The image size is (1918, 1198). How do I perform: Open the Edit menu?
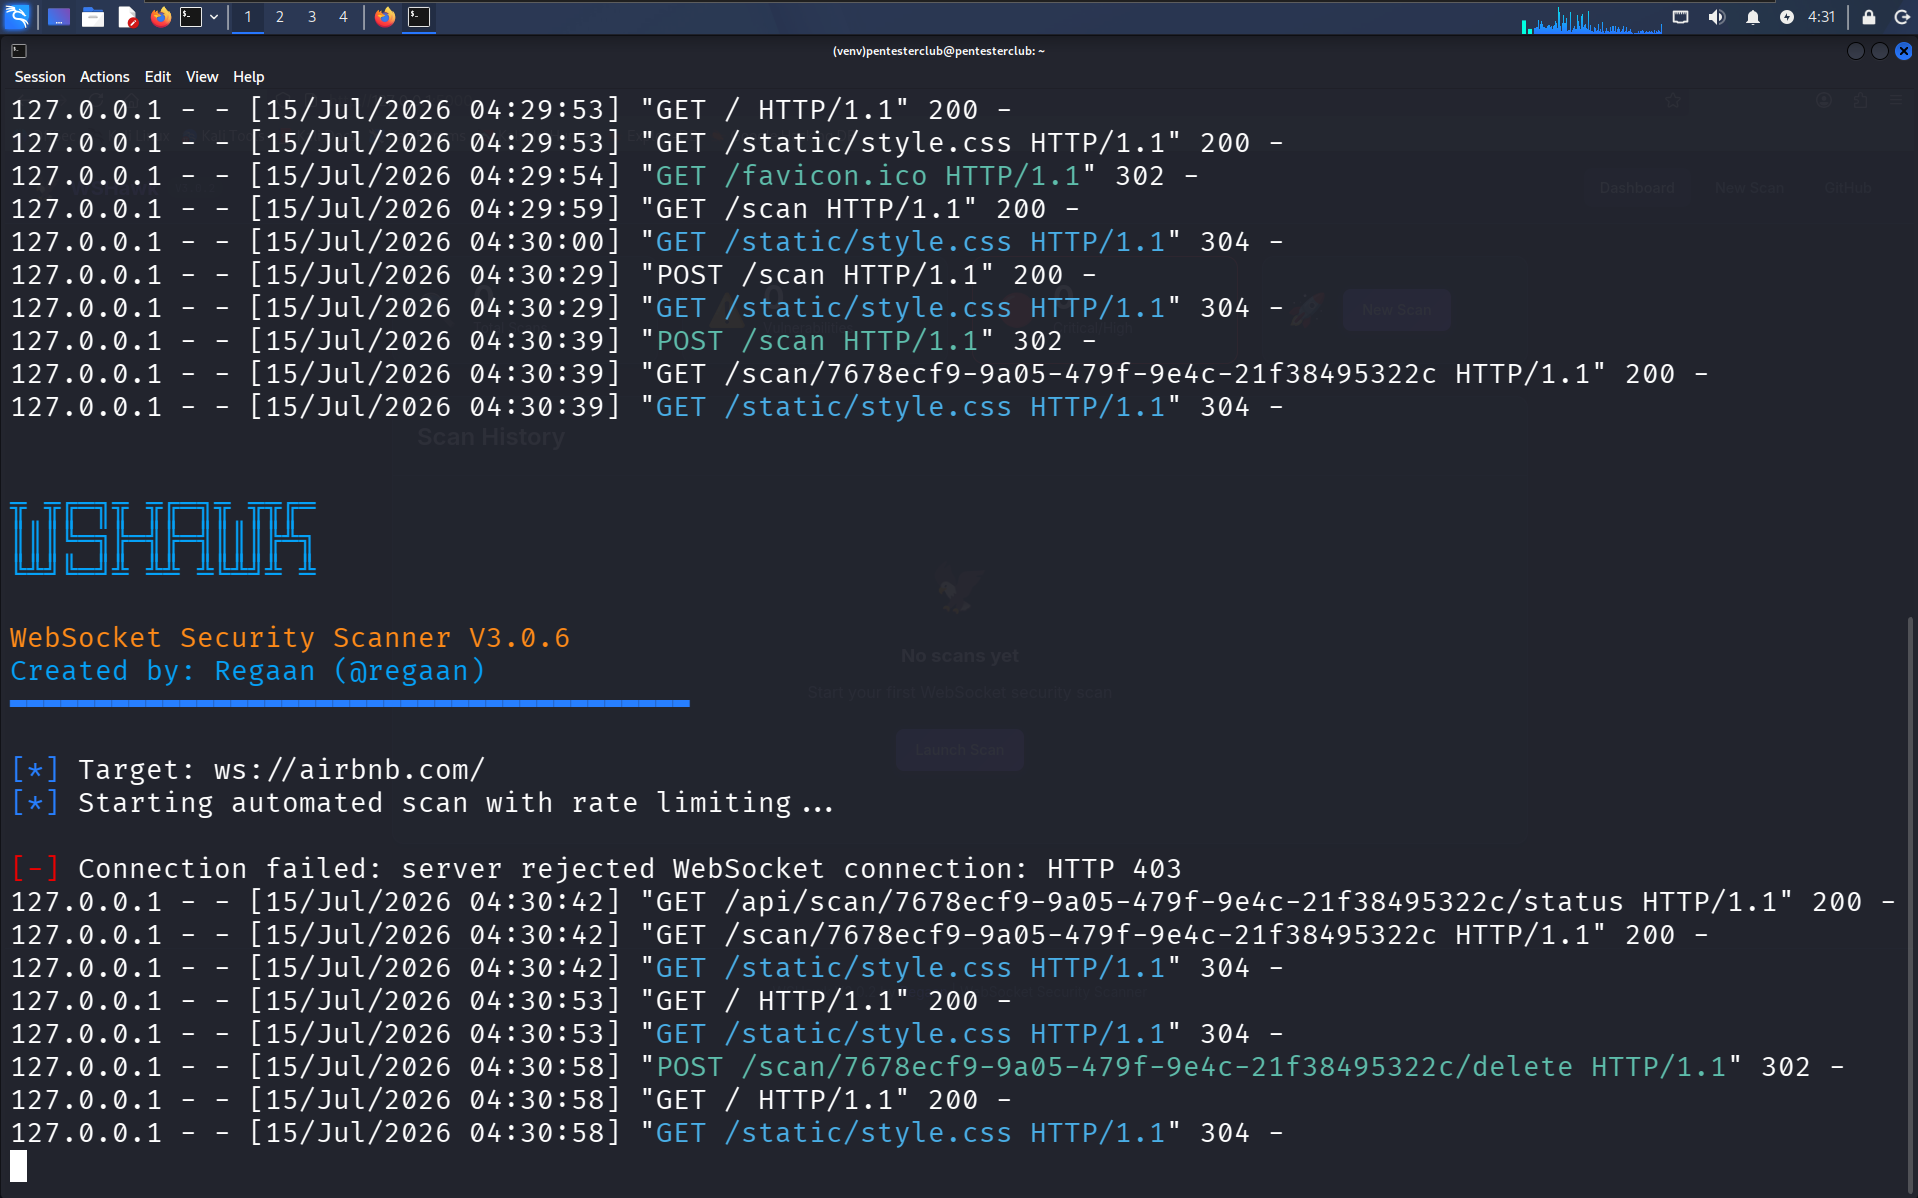click(158, 77)
